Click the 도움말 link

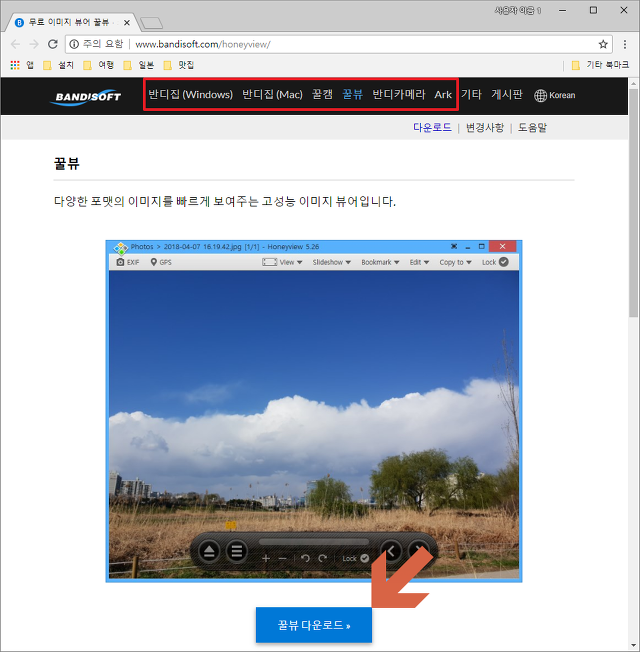coord(532,127)
